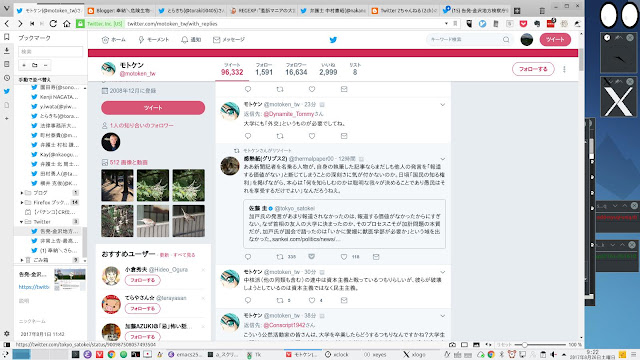Click the Pocket extension icon

click(x=523, y=24)
